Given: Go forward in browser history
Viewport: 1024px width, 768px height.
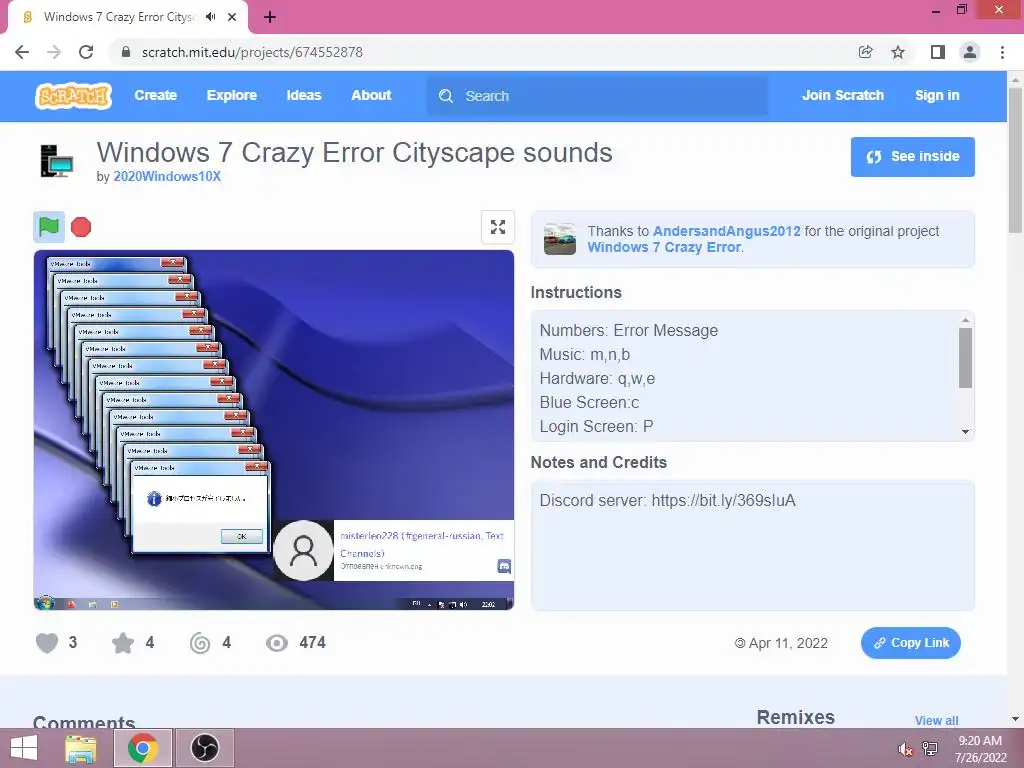Looking at the screenshot, I should coord(54,52).
